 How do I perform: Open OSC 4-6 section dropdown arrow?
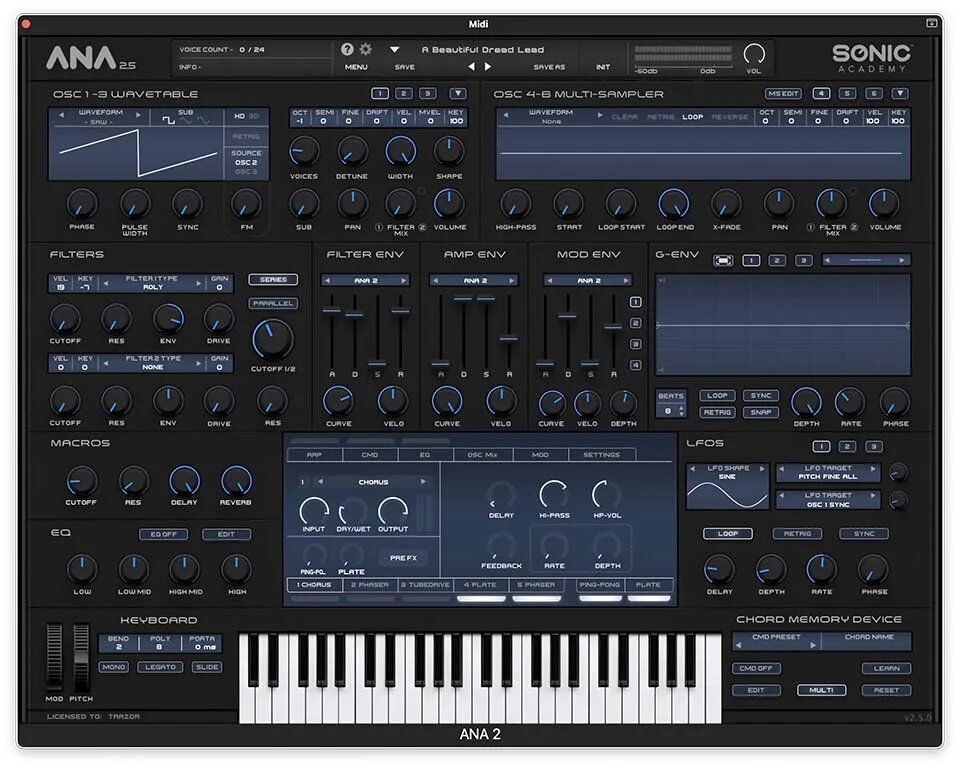pos(899,94)
